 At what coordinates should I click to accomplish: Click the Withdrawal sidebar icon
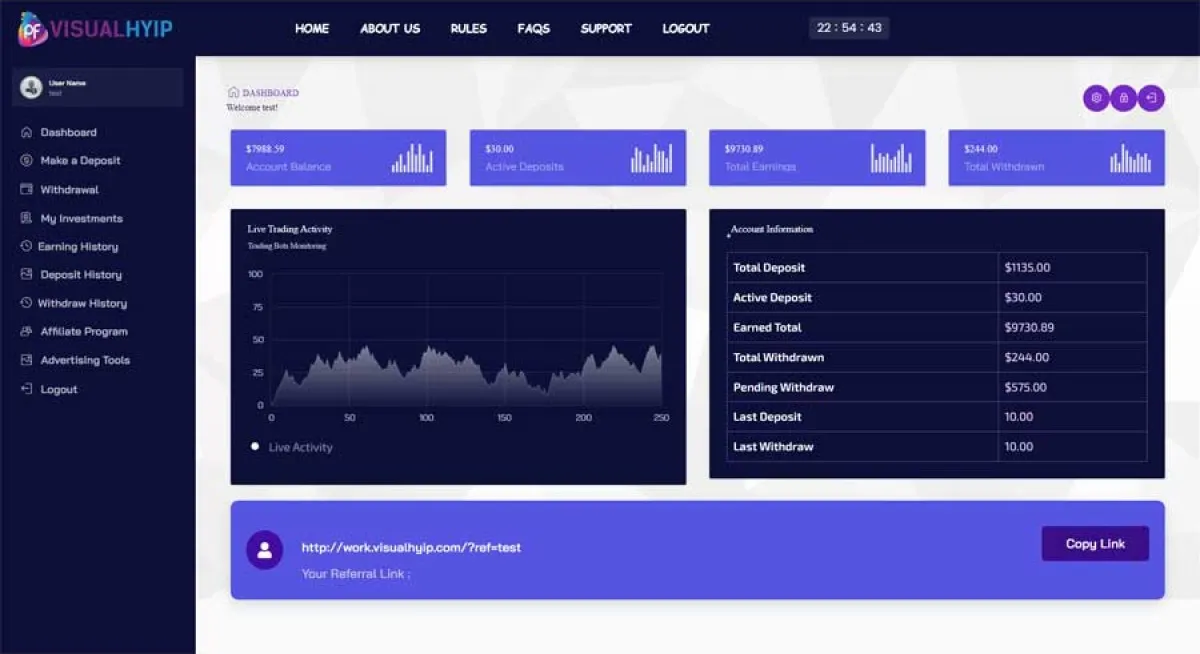click(27, 189)
